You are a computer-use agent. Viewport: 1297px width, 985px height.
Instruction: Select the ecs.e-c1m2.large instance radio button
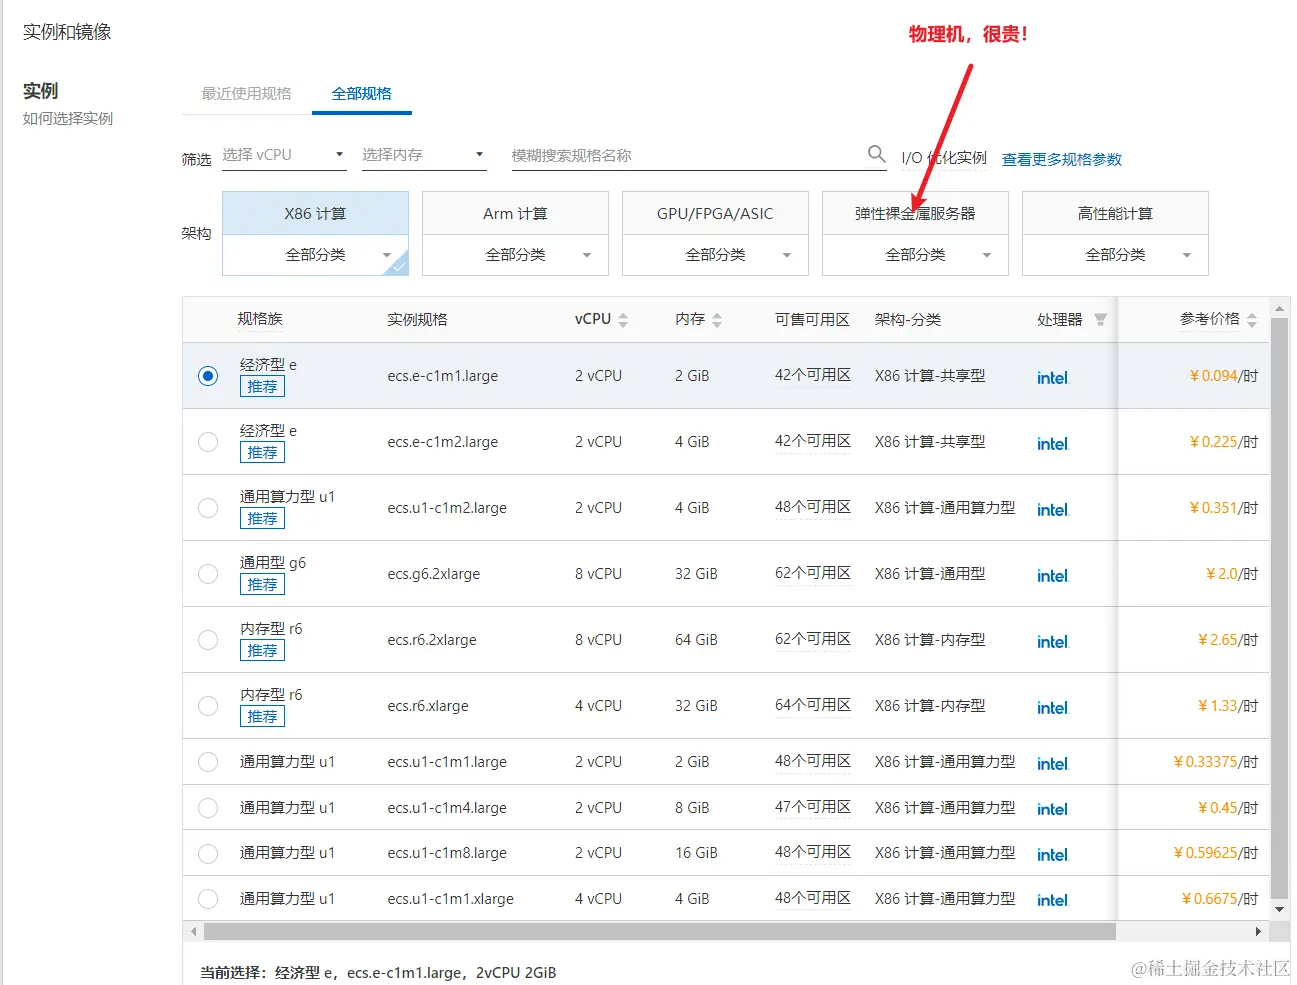tap(207, 441)
